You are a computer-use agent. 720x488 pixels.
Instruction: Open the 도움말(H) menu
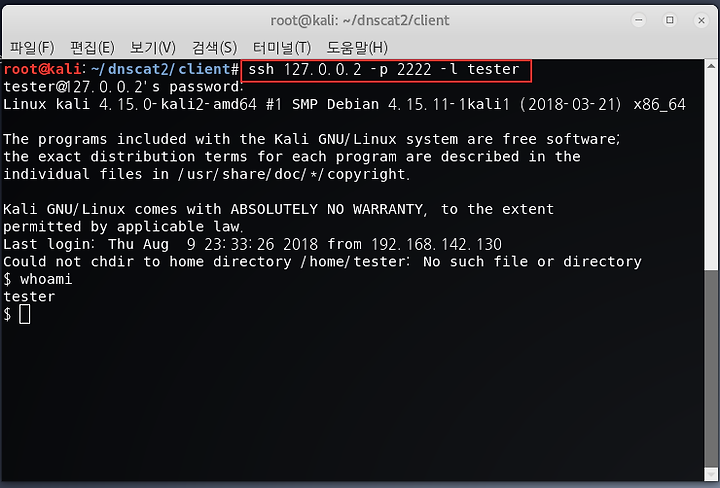click(357, 47)
